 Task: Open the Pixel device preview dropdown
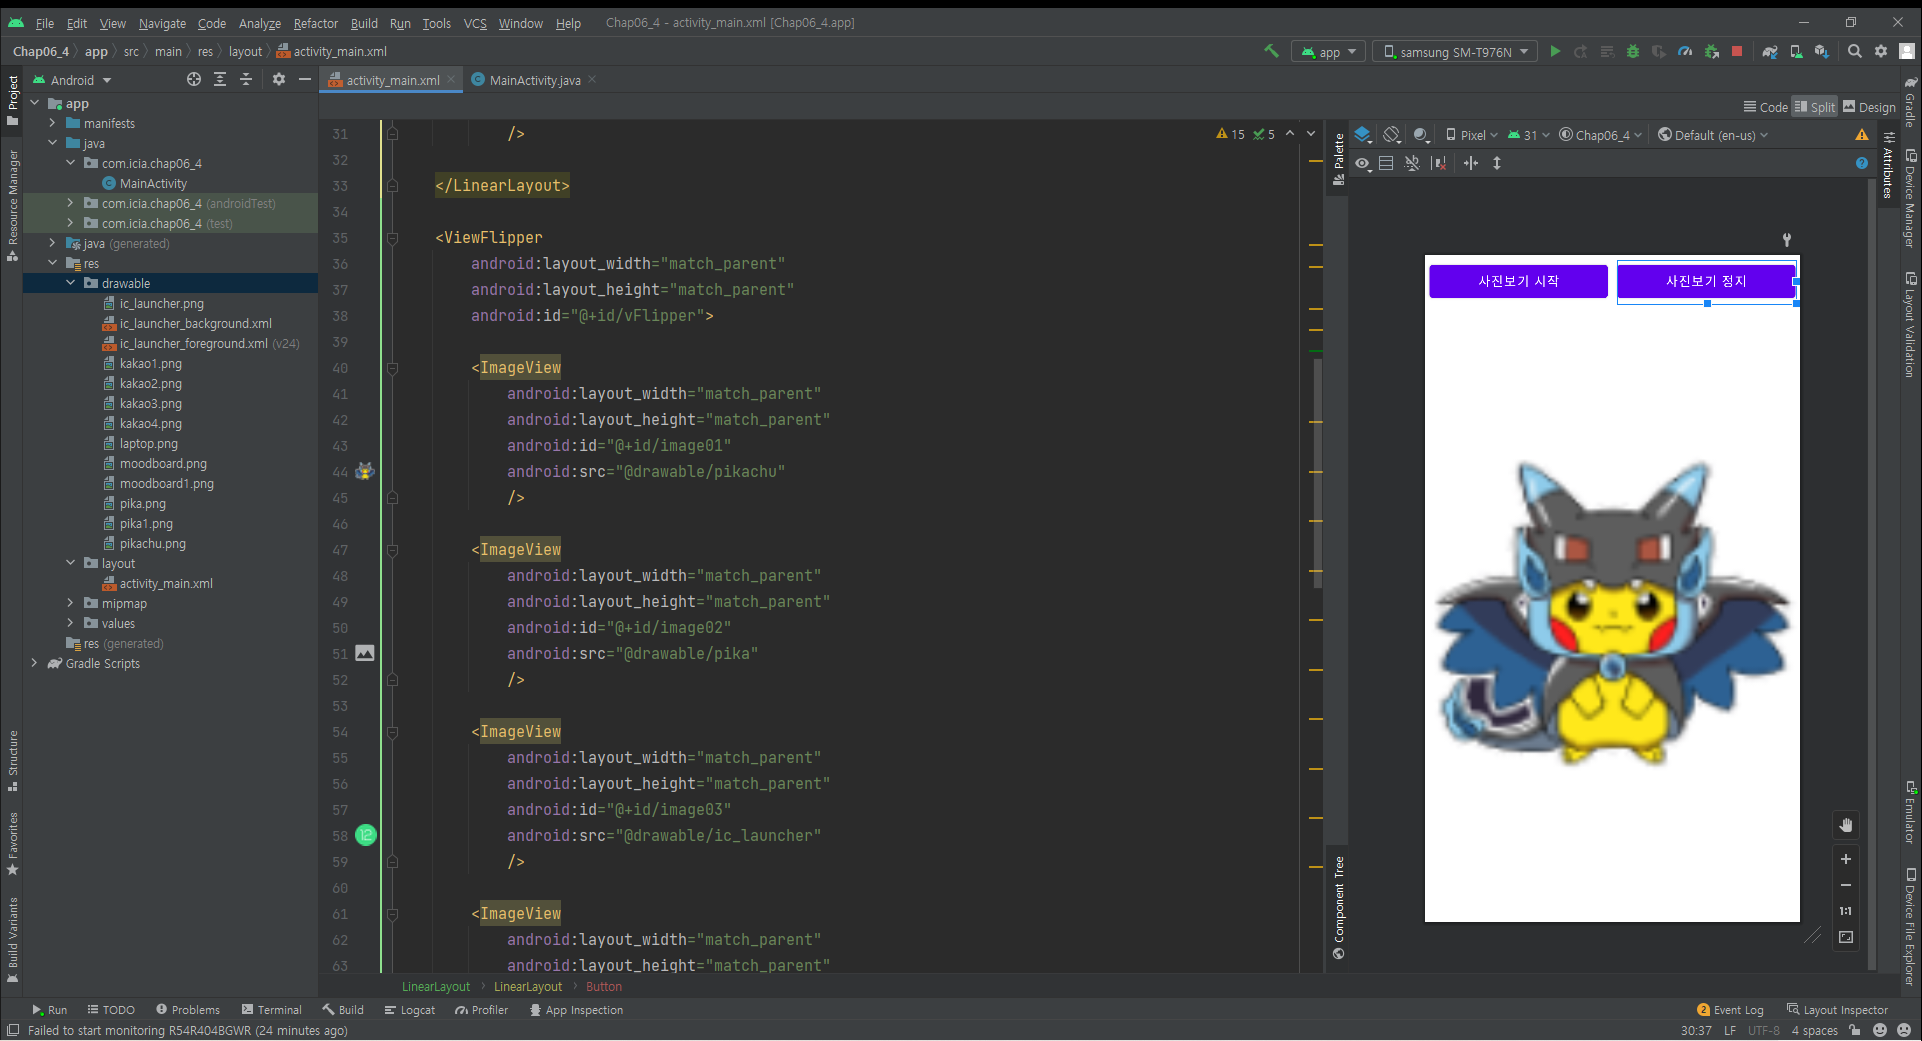coord(1471,135)
